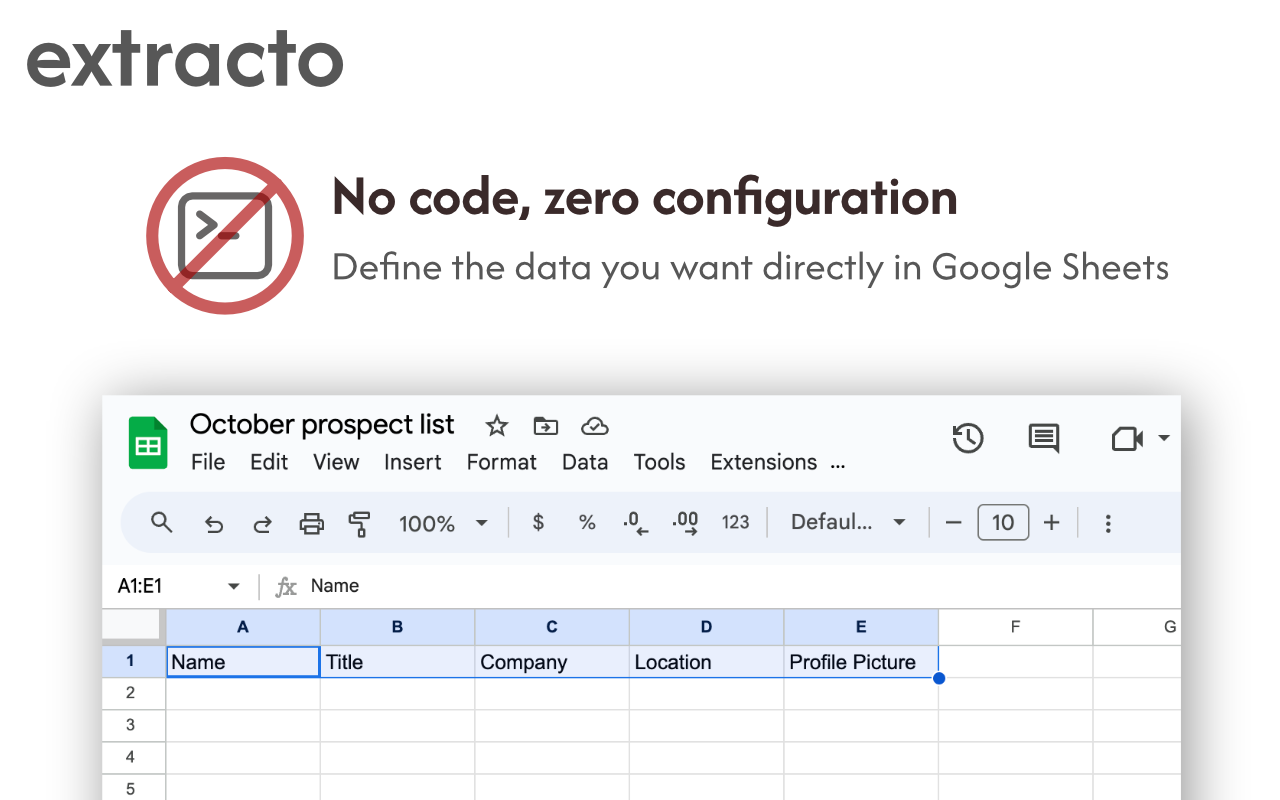The image size is (1280, 800).
Task: Select the paint format tool
Action: point(359,522)
